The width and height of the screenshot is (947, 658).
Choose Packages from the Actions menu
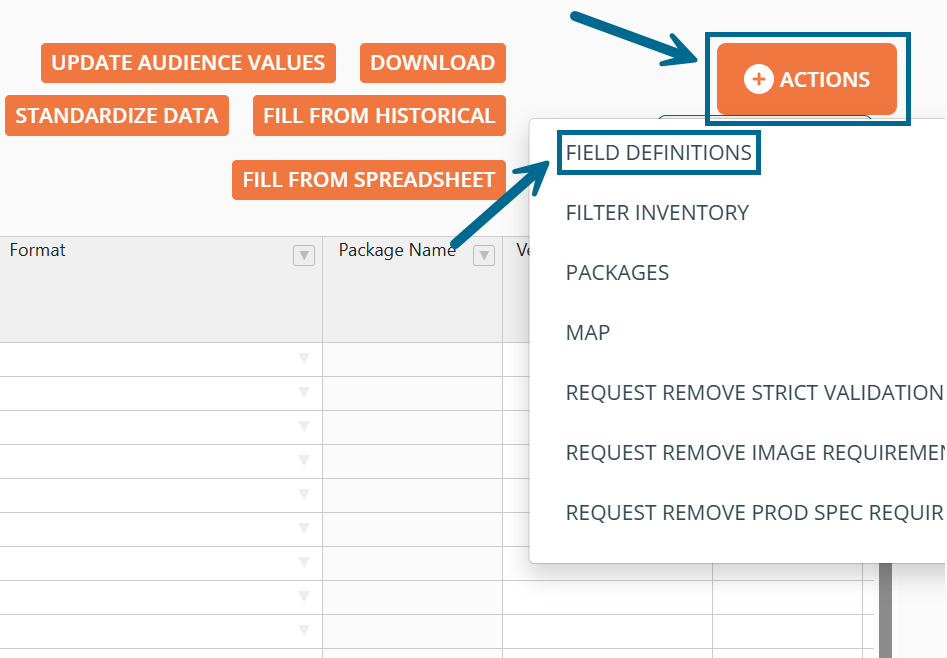pos(617,273)
